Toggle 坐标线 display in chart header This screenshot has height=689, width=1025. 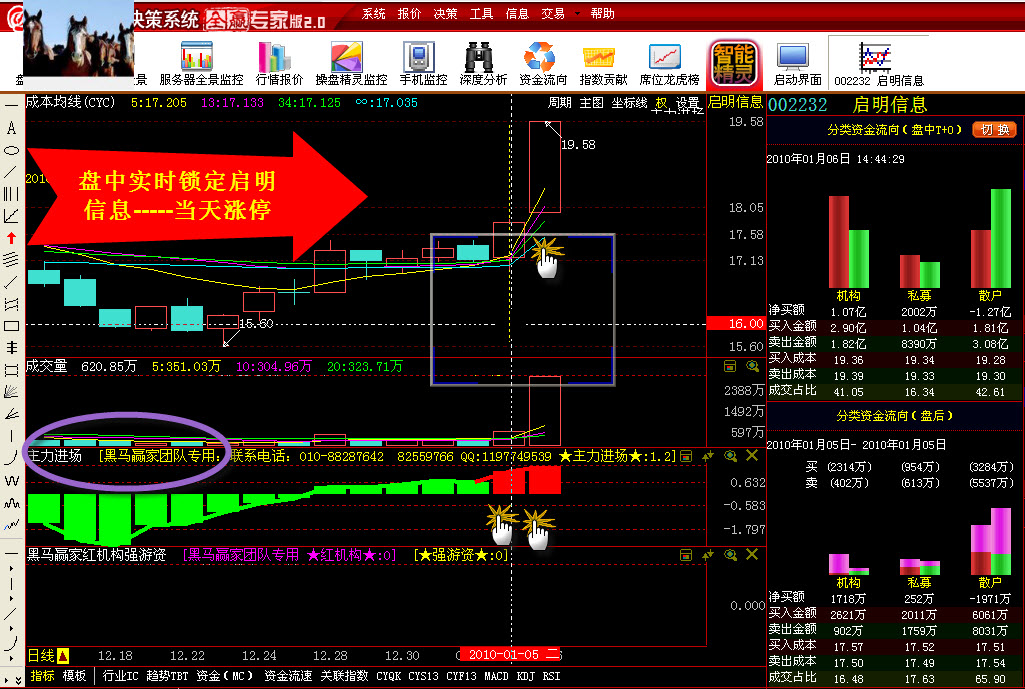[629, 103]
